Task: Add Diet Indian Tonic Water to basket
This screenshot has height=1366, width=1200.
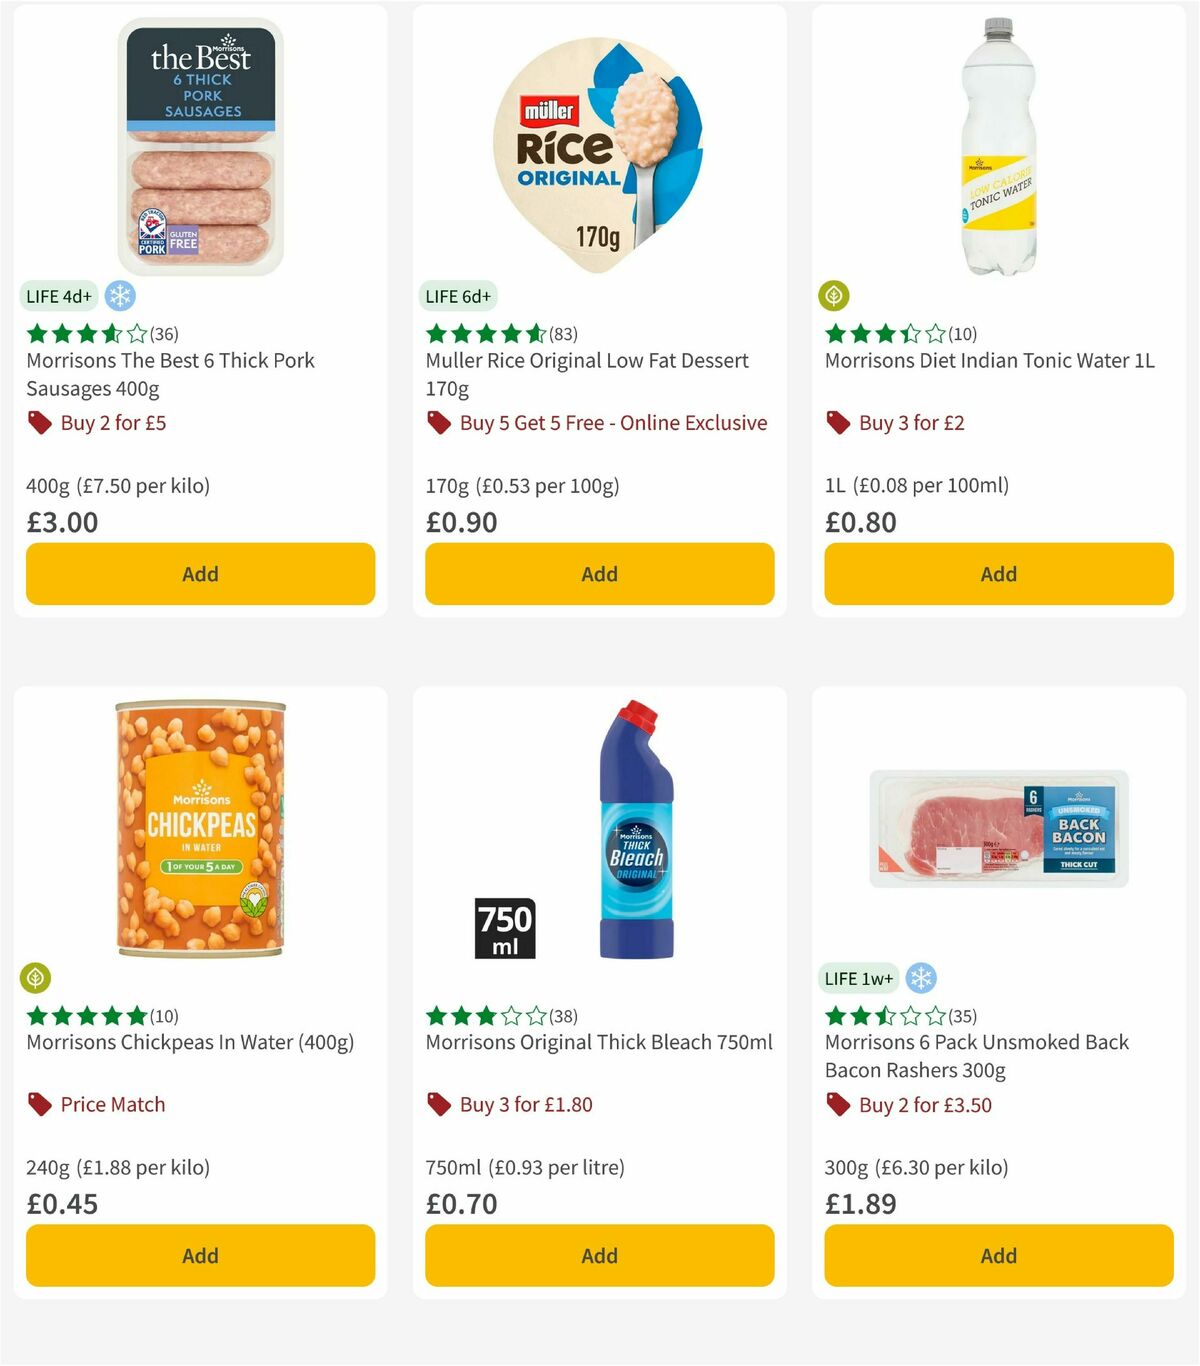Action: tap(997, 574)
